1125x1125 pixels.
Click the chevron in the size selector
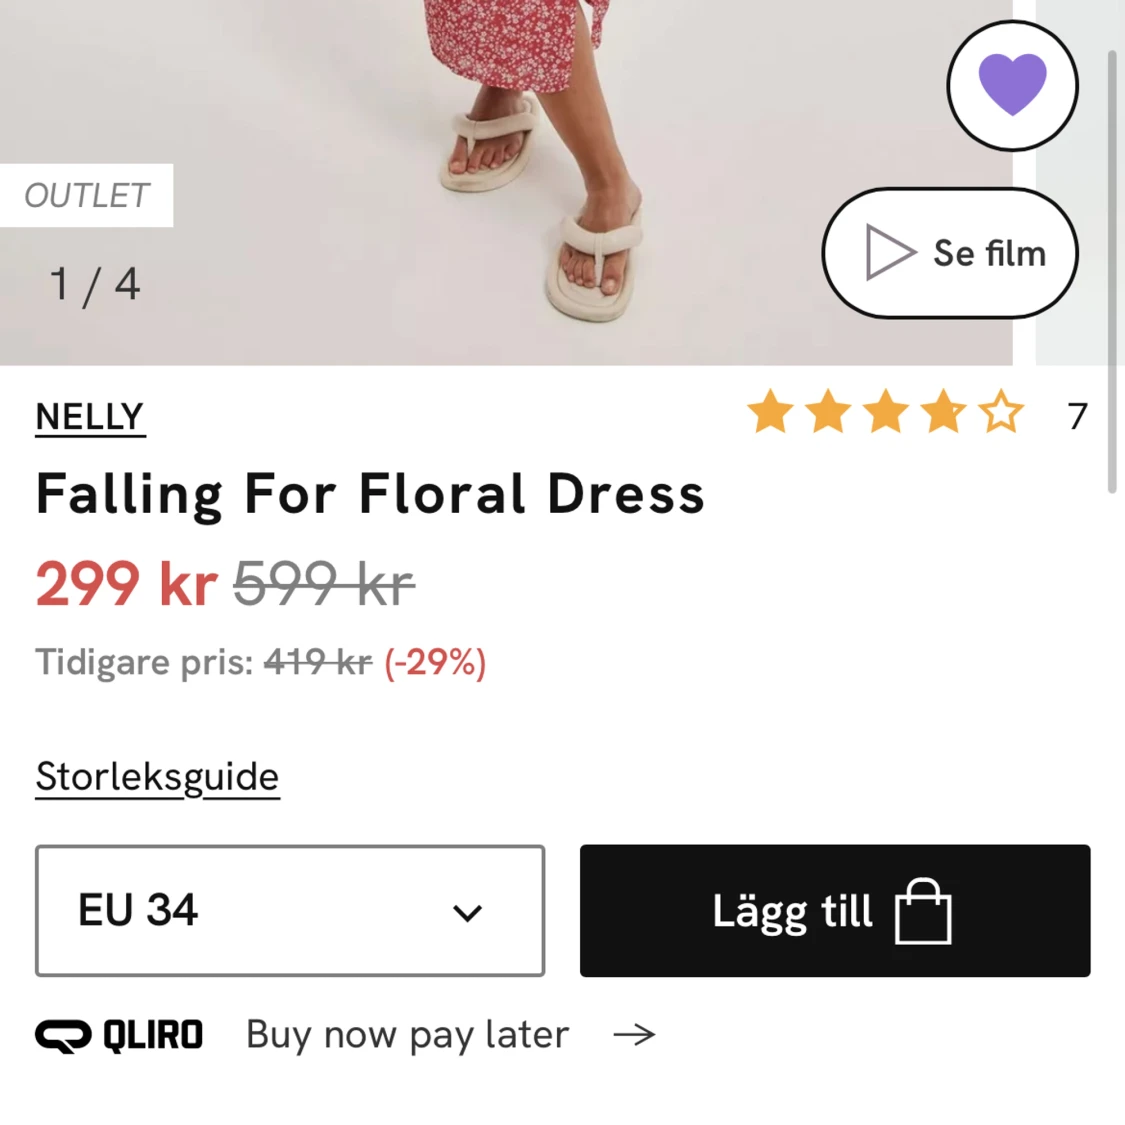coord(466,911)
